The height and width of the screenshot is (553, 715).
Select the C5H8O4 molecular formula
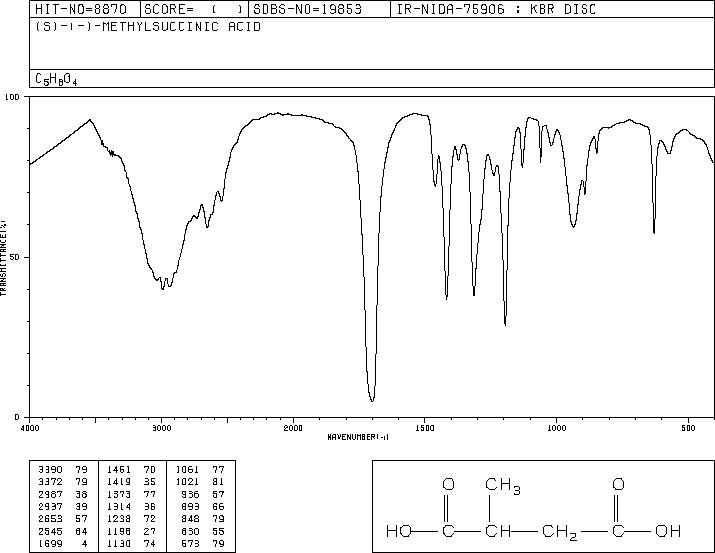click(x=56, y=79)
